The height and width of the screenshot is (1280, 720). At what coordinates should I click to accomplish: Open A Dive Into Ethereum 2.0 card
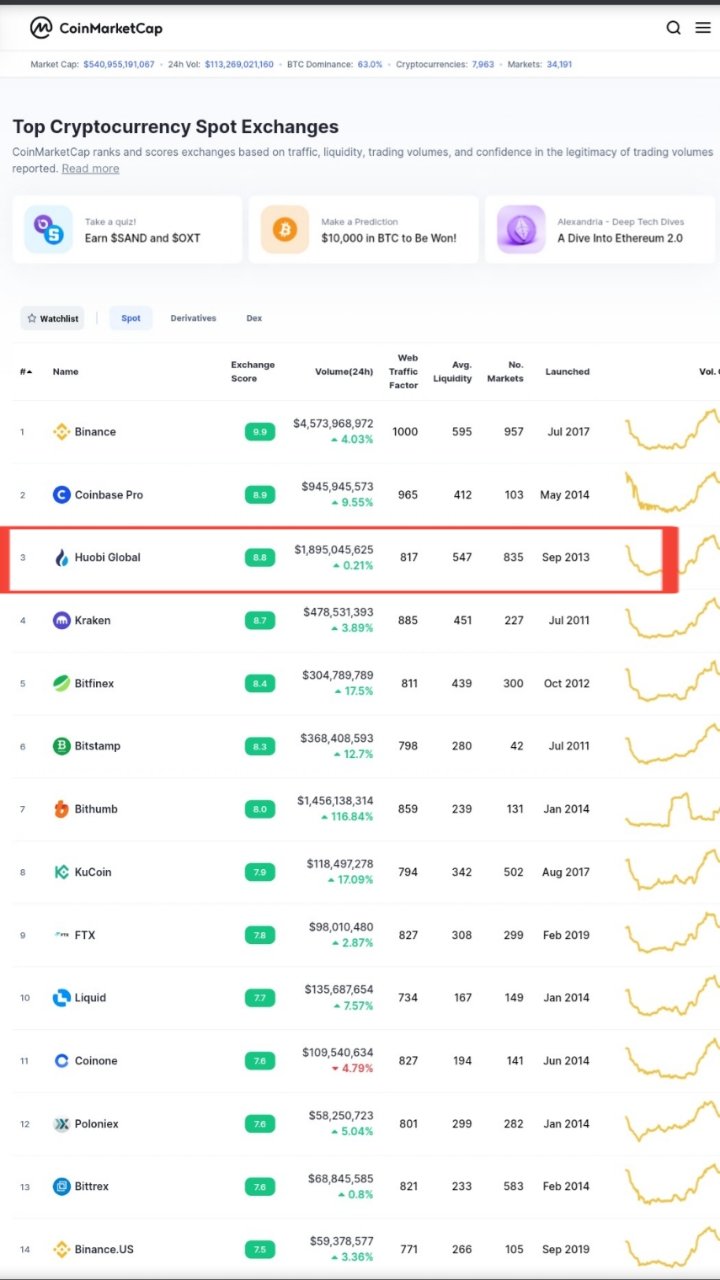pos(600,230)
